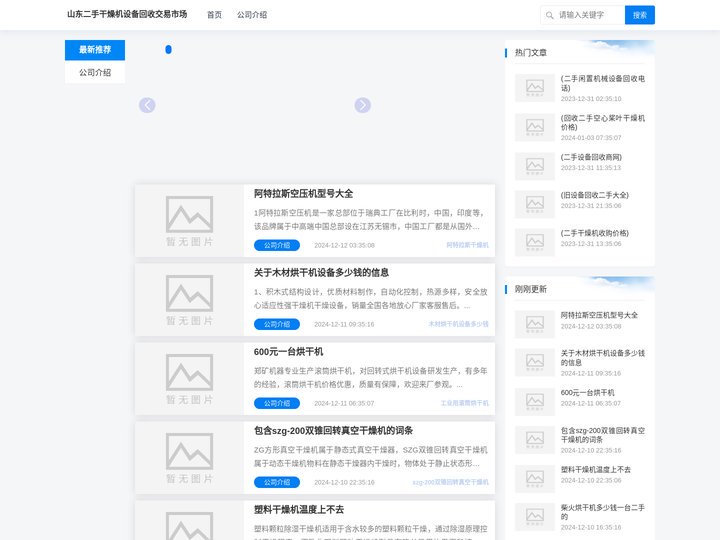Click thumbnail beside (二手设备回收商网)

click(x=535, y=166)
